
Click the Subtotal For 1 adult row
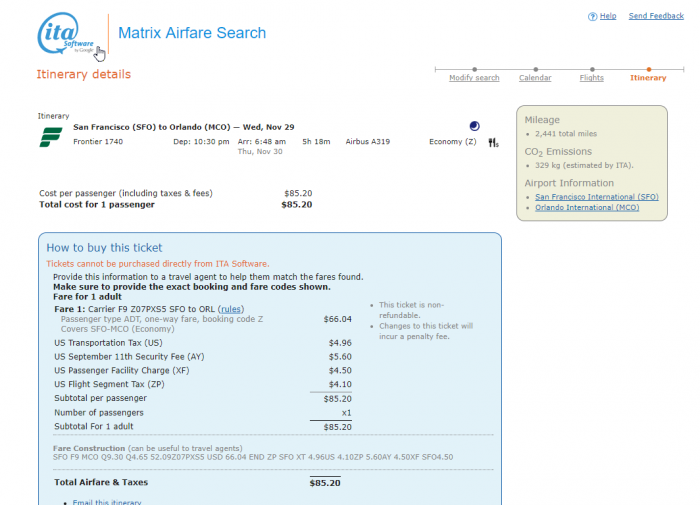coord(203,426)
